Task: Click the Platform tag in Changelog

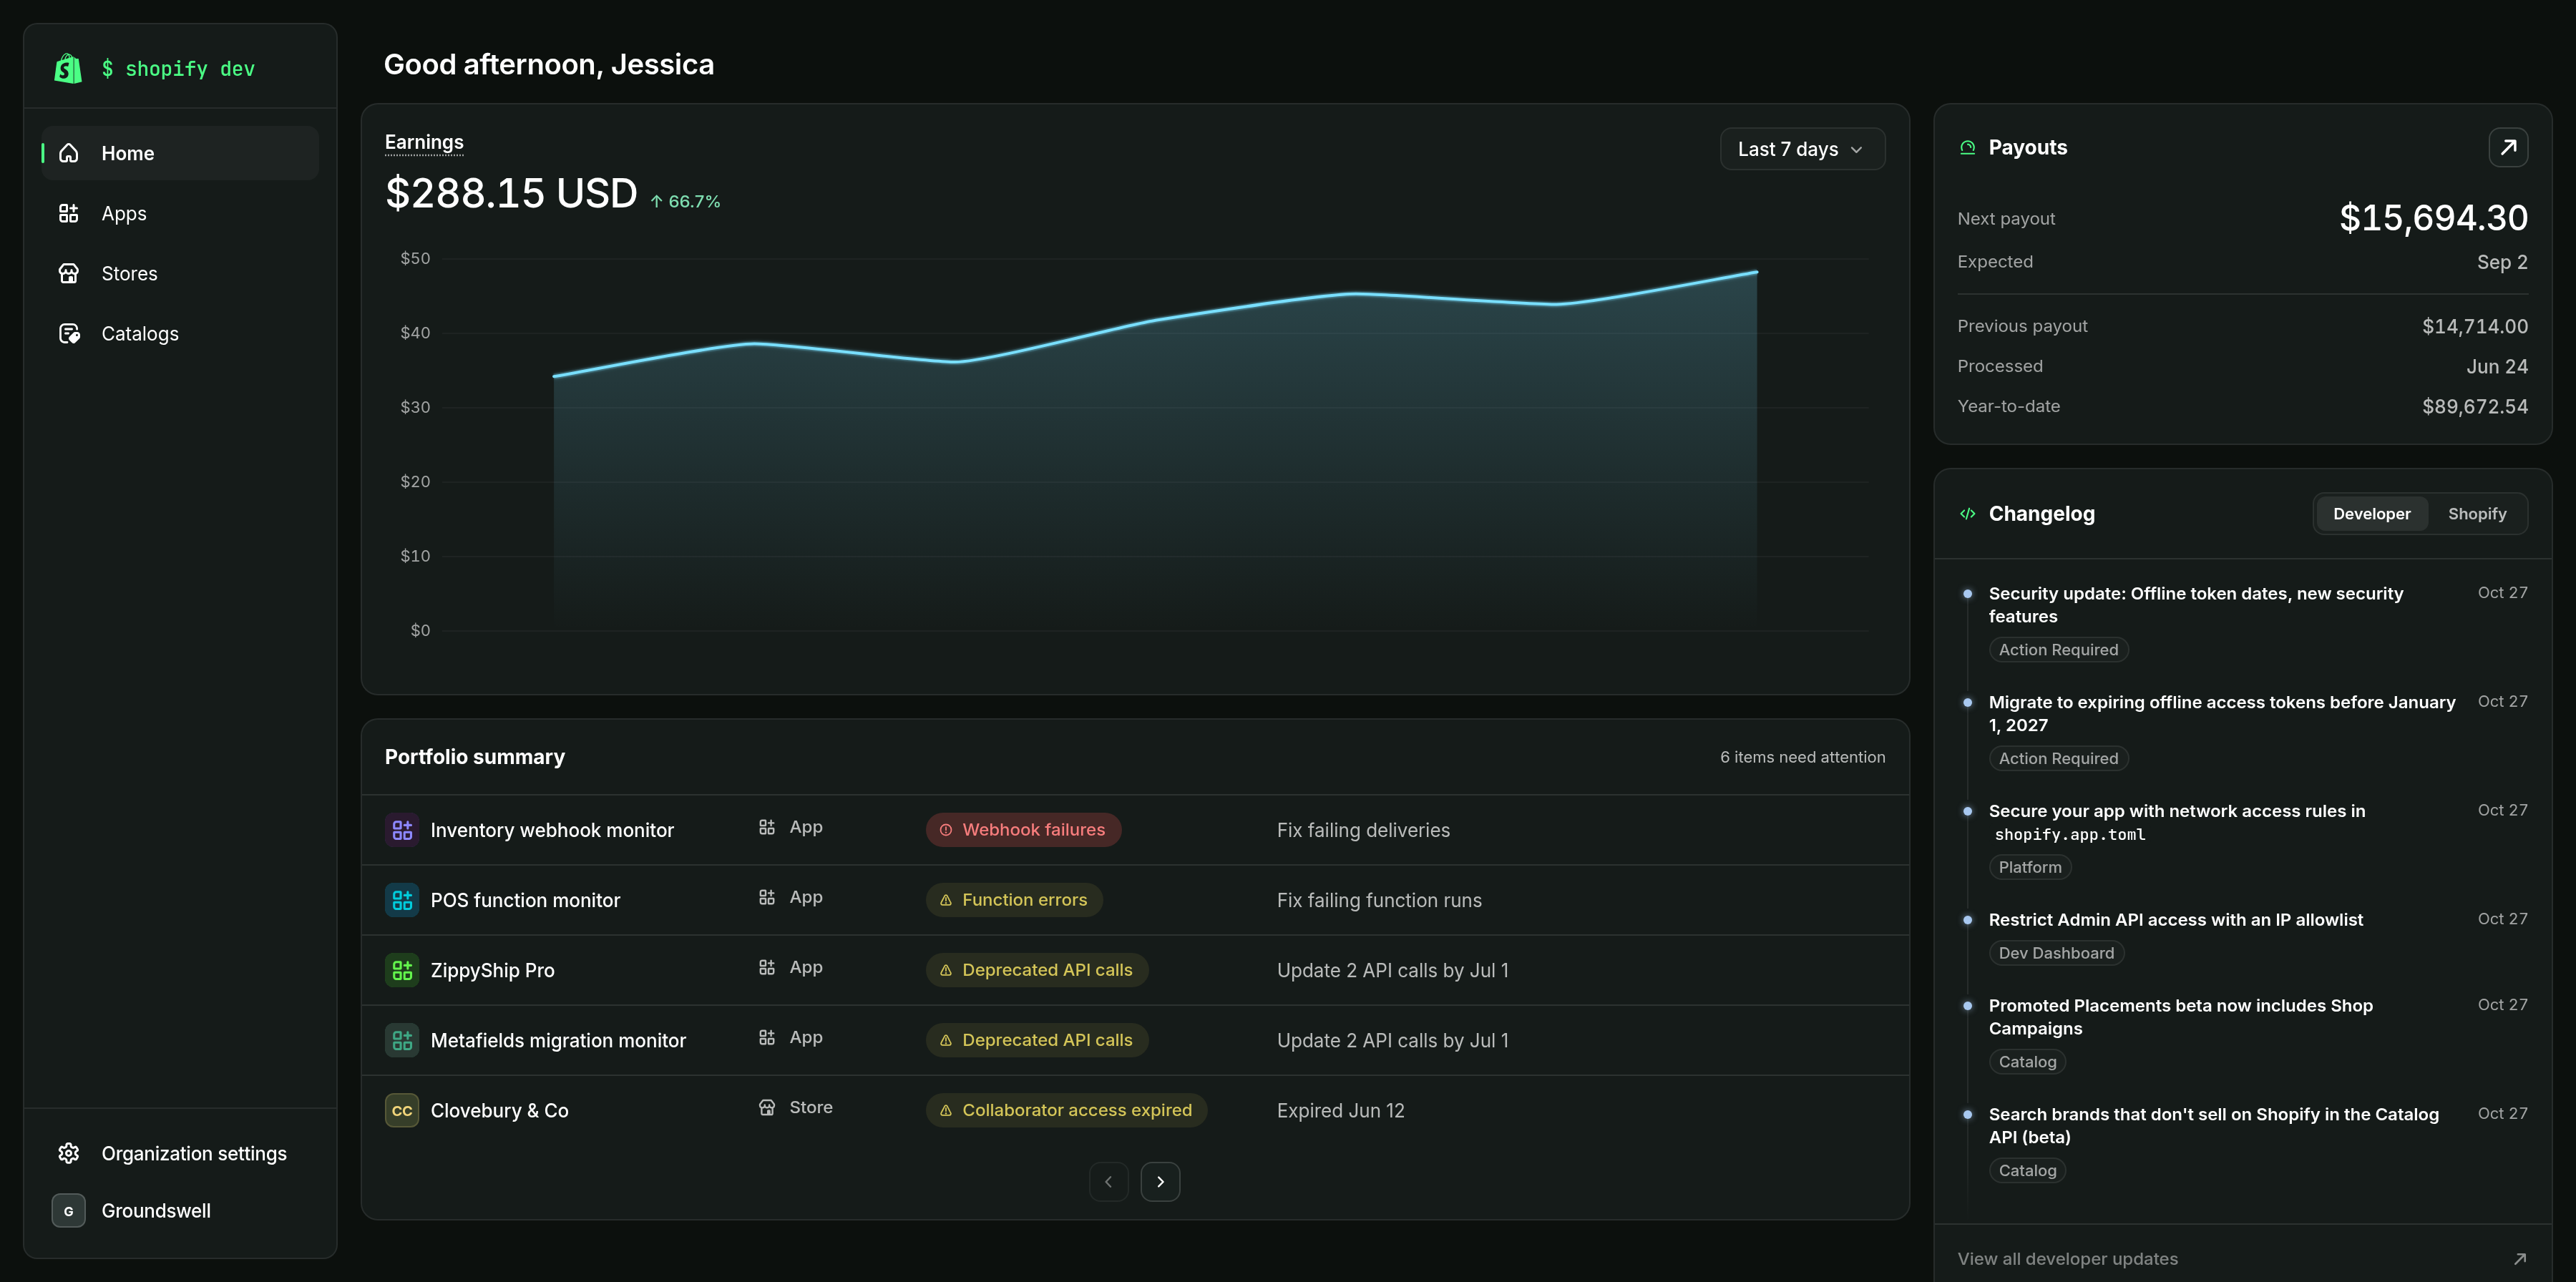Action: coord(2029,867)
